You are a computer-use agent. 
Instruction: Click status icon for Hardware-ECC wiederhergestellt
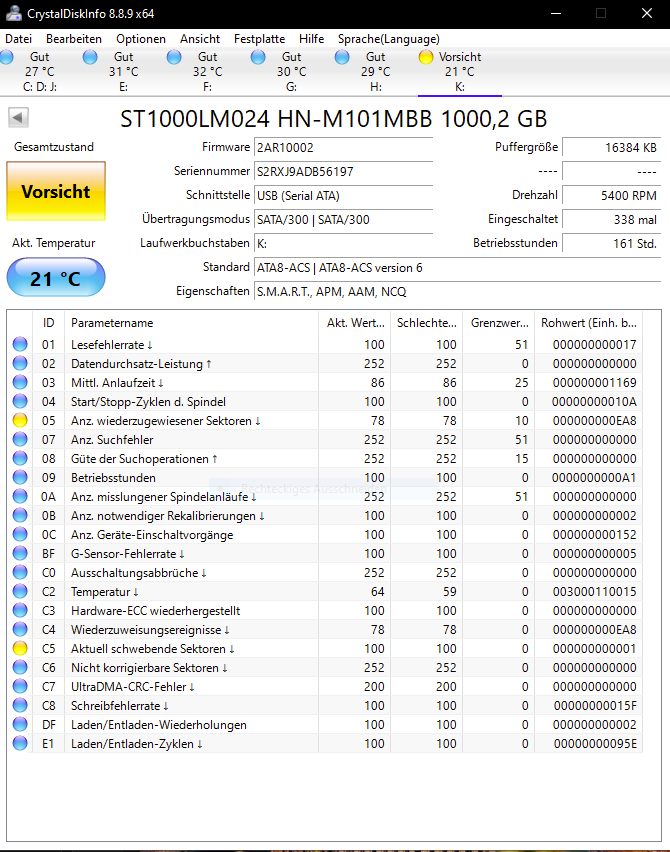pyautogui.click(x=20, y=610)
